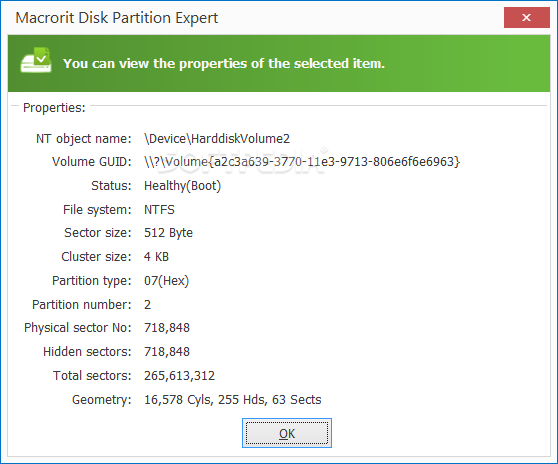This screenshot has height=464, width=558.
Task: Click the NT object name value
Action: click(x=217, y=138)
